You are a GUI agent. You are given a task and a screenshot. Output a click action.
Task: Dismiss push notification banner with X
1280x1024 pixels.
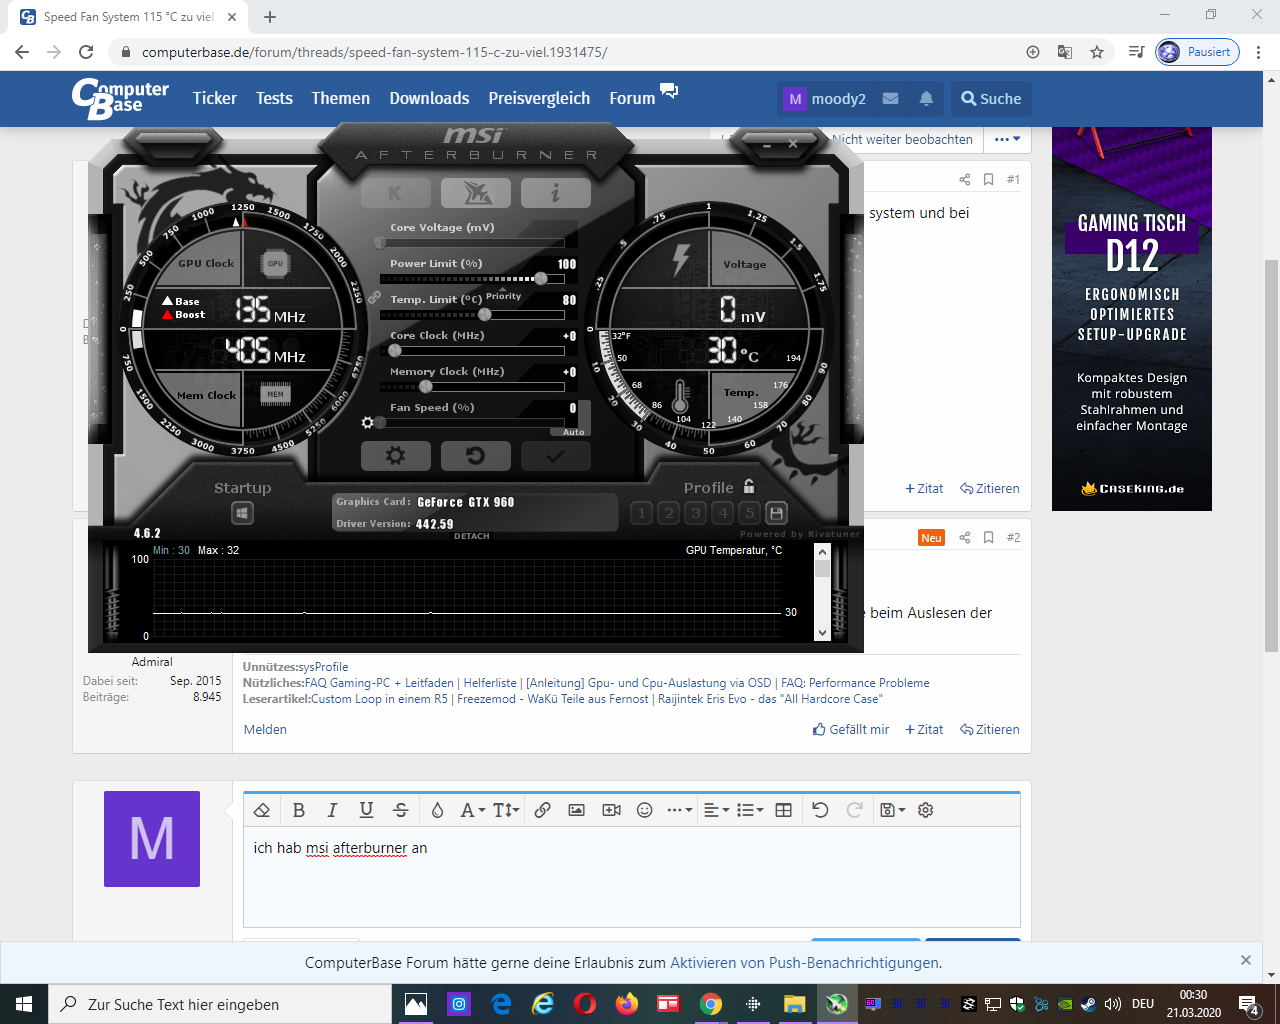(1245, 960)
